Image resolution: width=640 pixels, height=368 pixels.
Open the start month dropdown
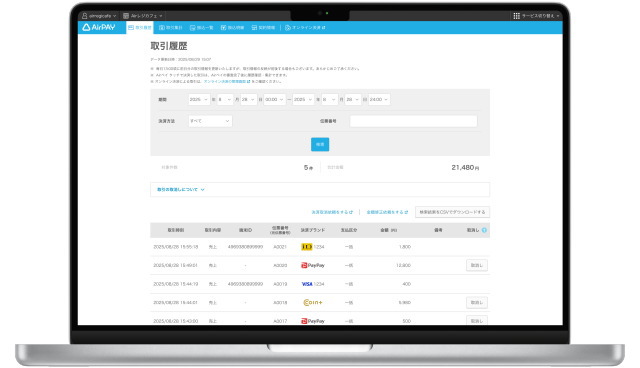click(x=225, y=100)
